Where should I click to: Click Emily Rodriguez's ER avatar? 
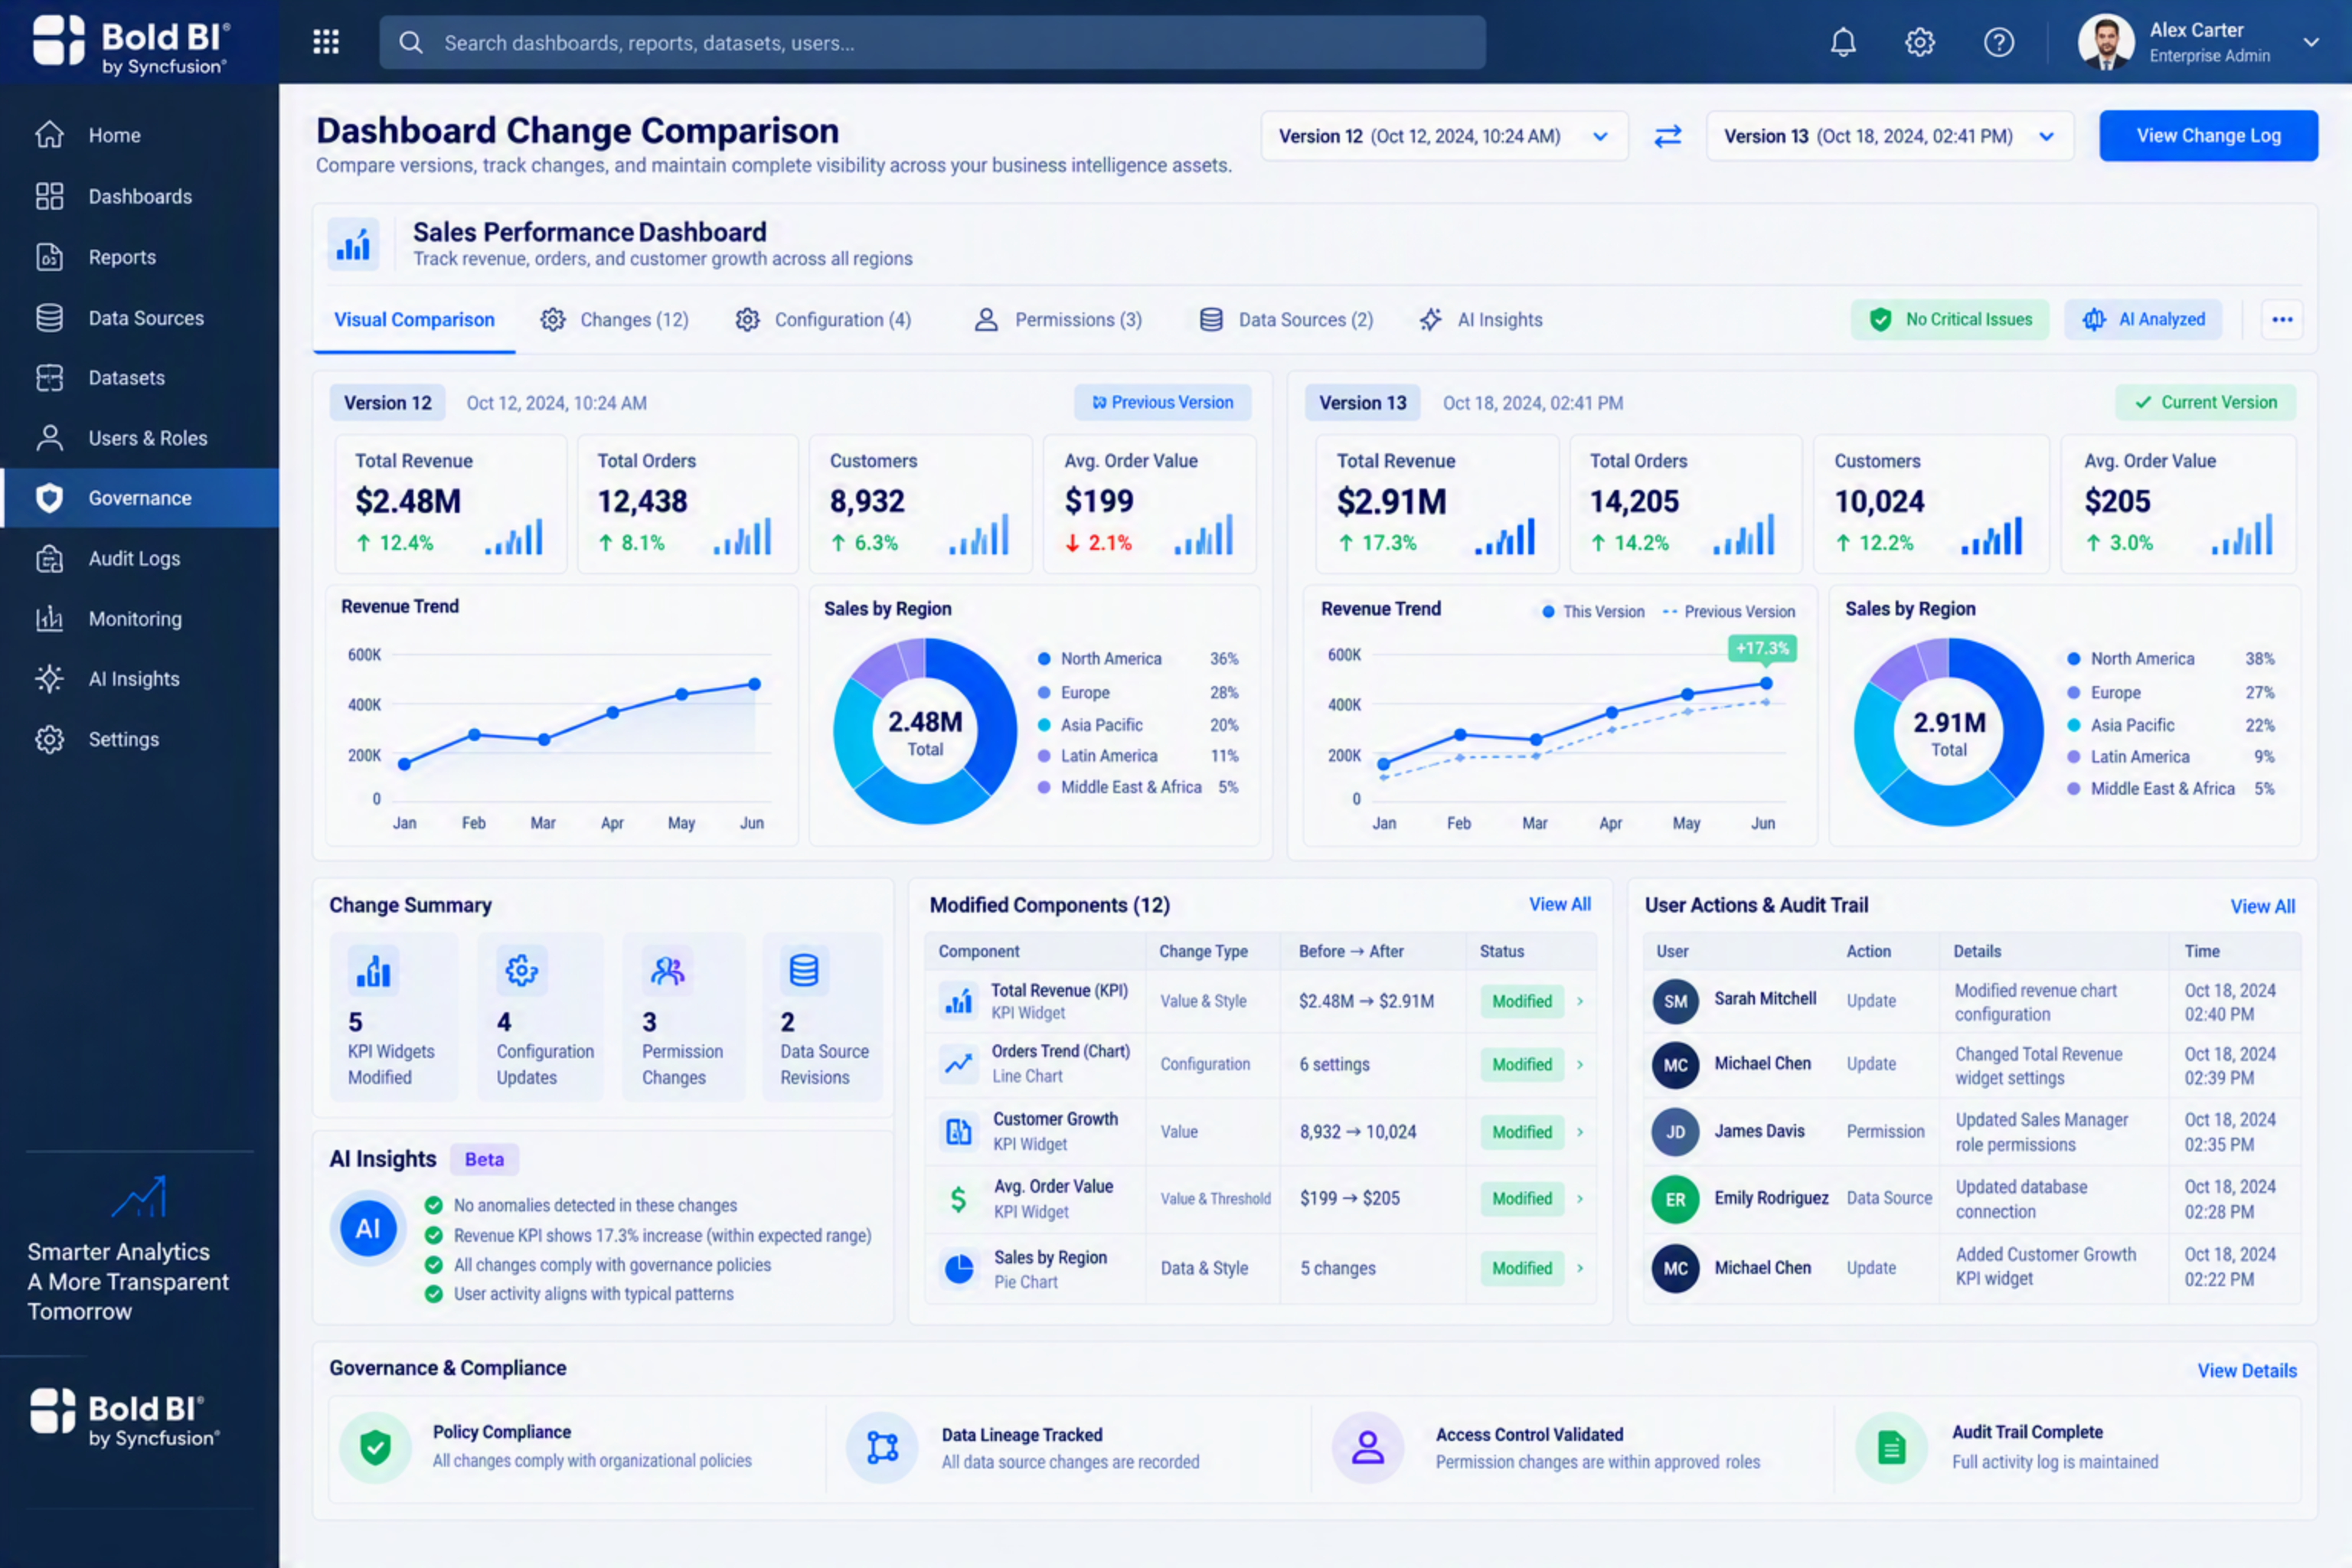1675,1199
